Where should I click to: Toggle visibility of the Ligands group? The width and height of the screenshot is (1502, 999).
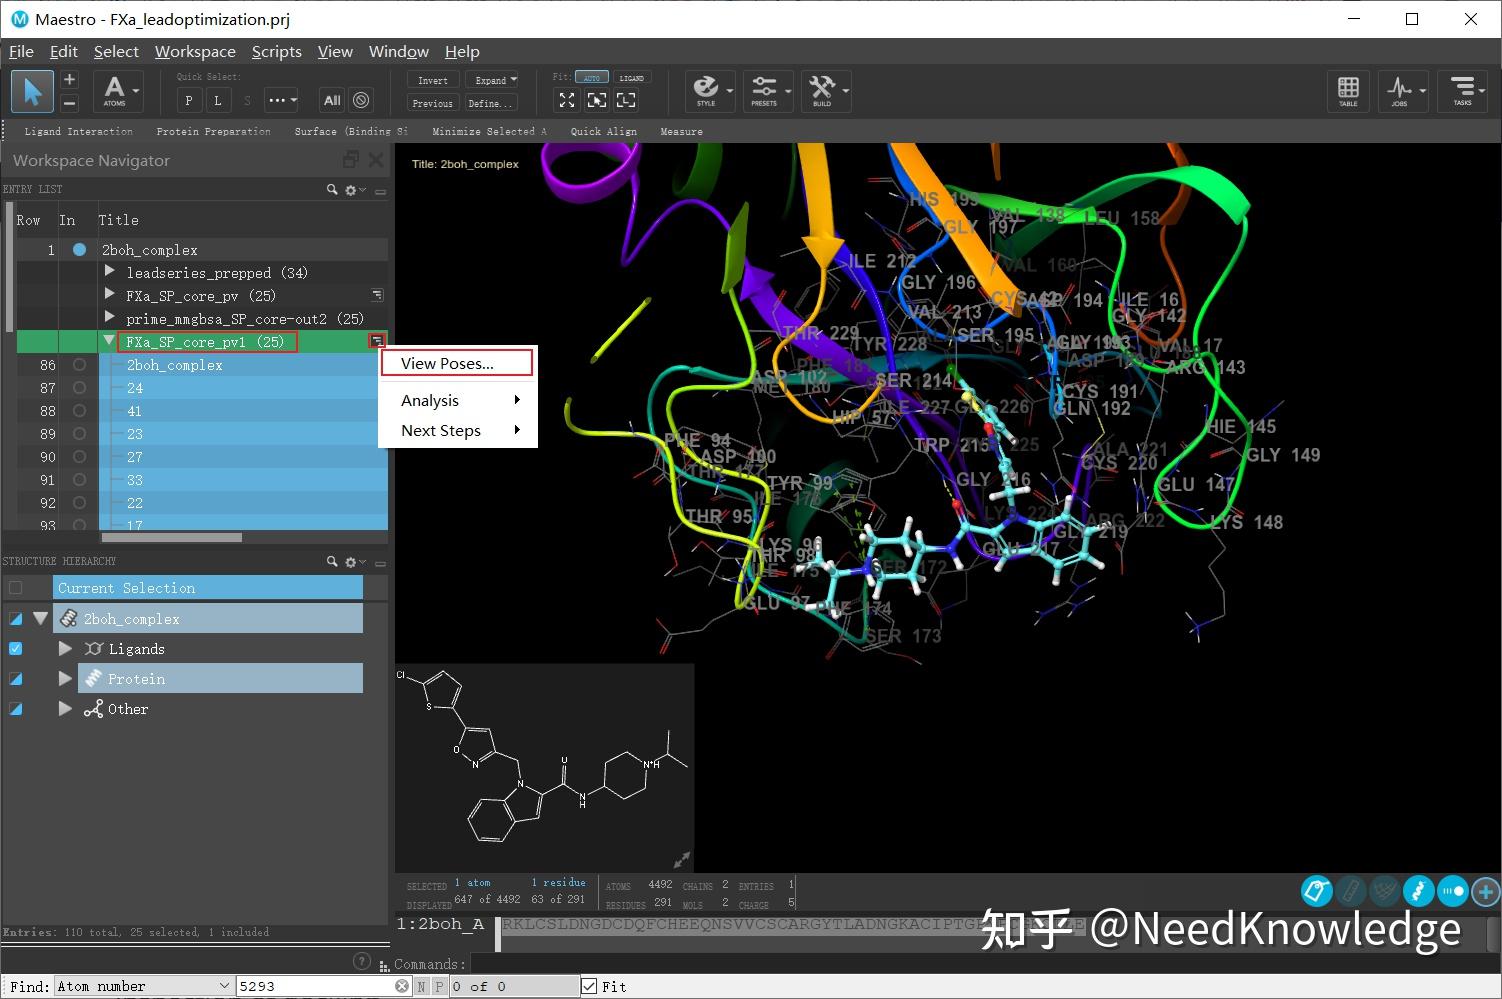(15, 648)
